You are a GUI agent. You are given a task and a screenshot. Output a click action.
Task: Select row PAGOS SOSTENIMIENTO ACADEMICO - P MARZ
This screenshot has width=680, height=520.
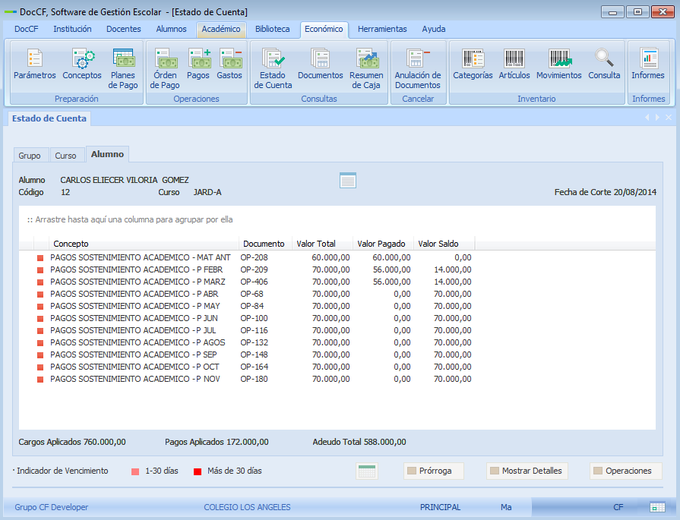point(247,282)
